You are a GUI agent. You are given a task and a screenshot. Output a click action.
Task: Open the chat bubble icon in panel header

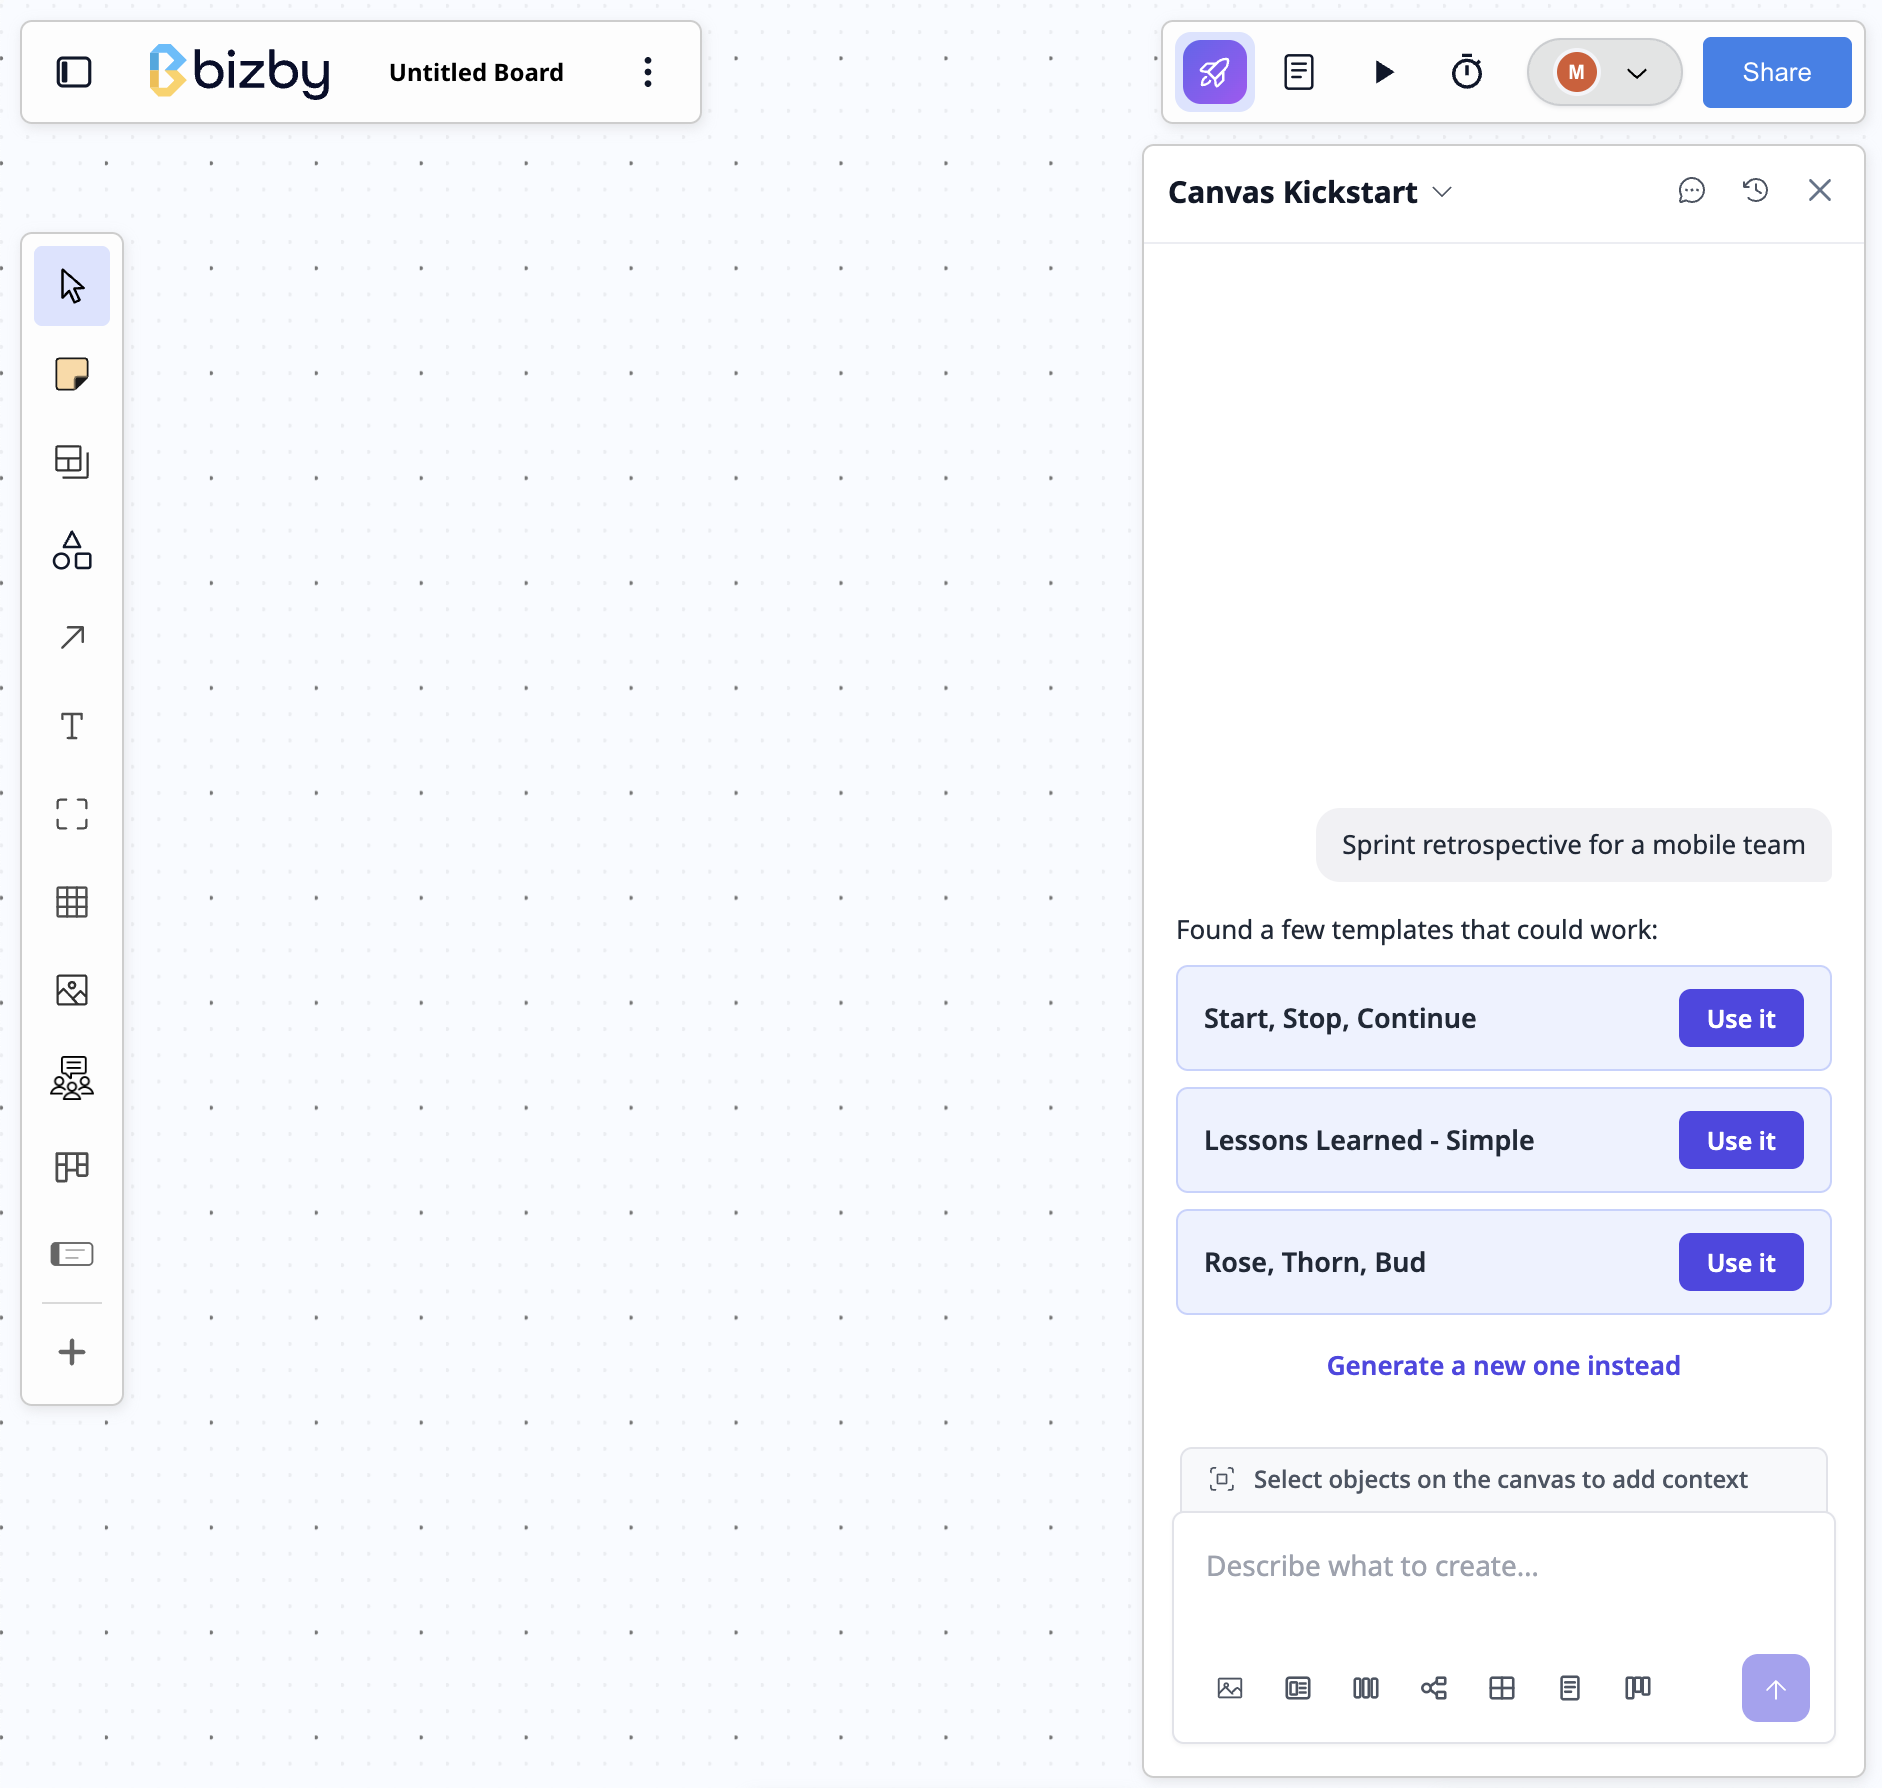1691,191
